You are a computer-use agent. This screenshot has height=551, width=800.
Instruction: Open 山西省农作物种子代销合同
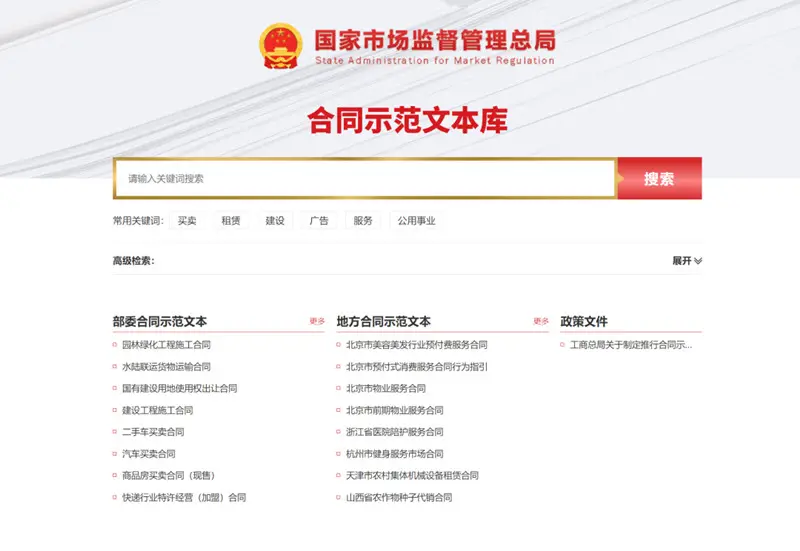pyautogui.click(x=399, y=497)
